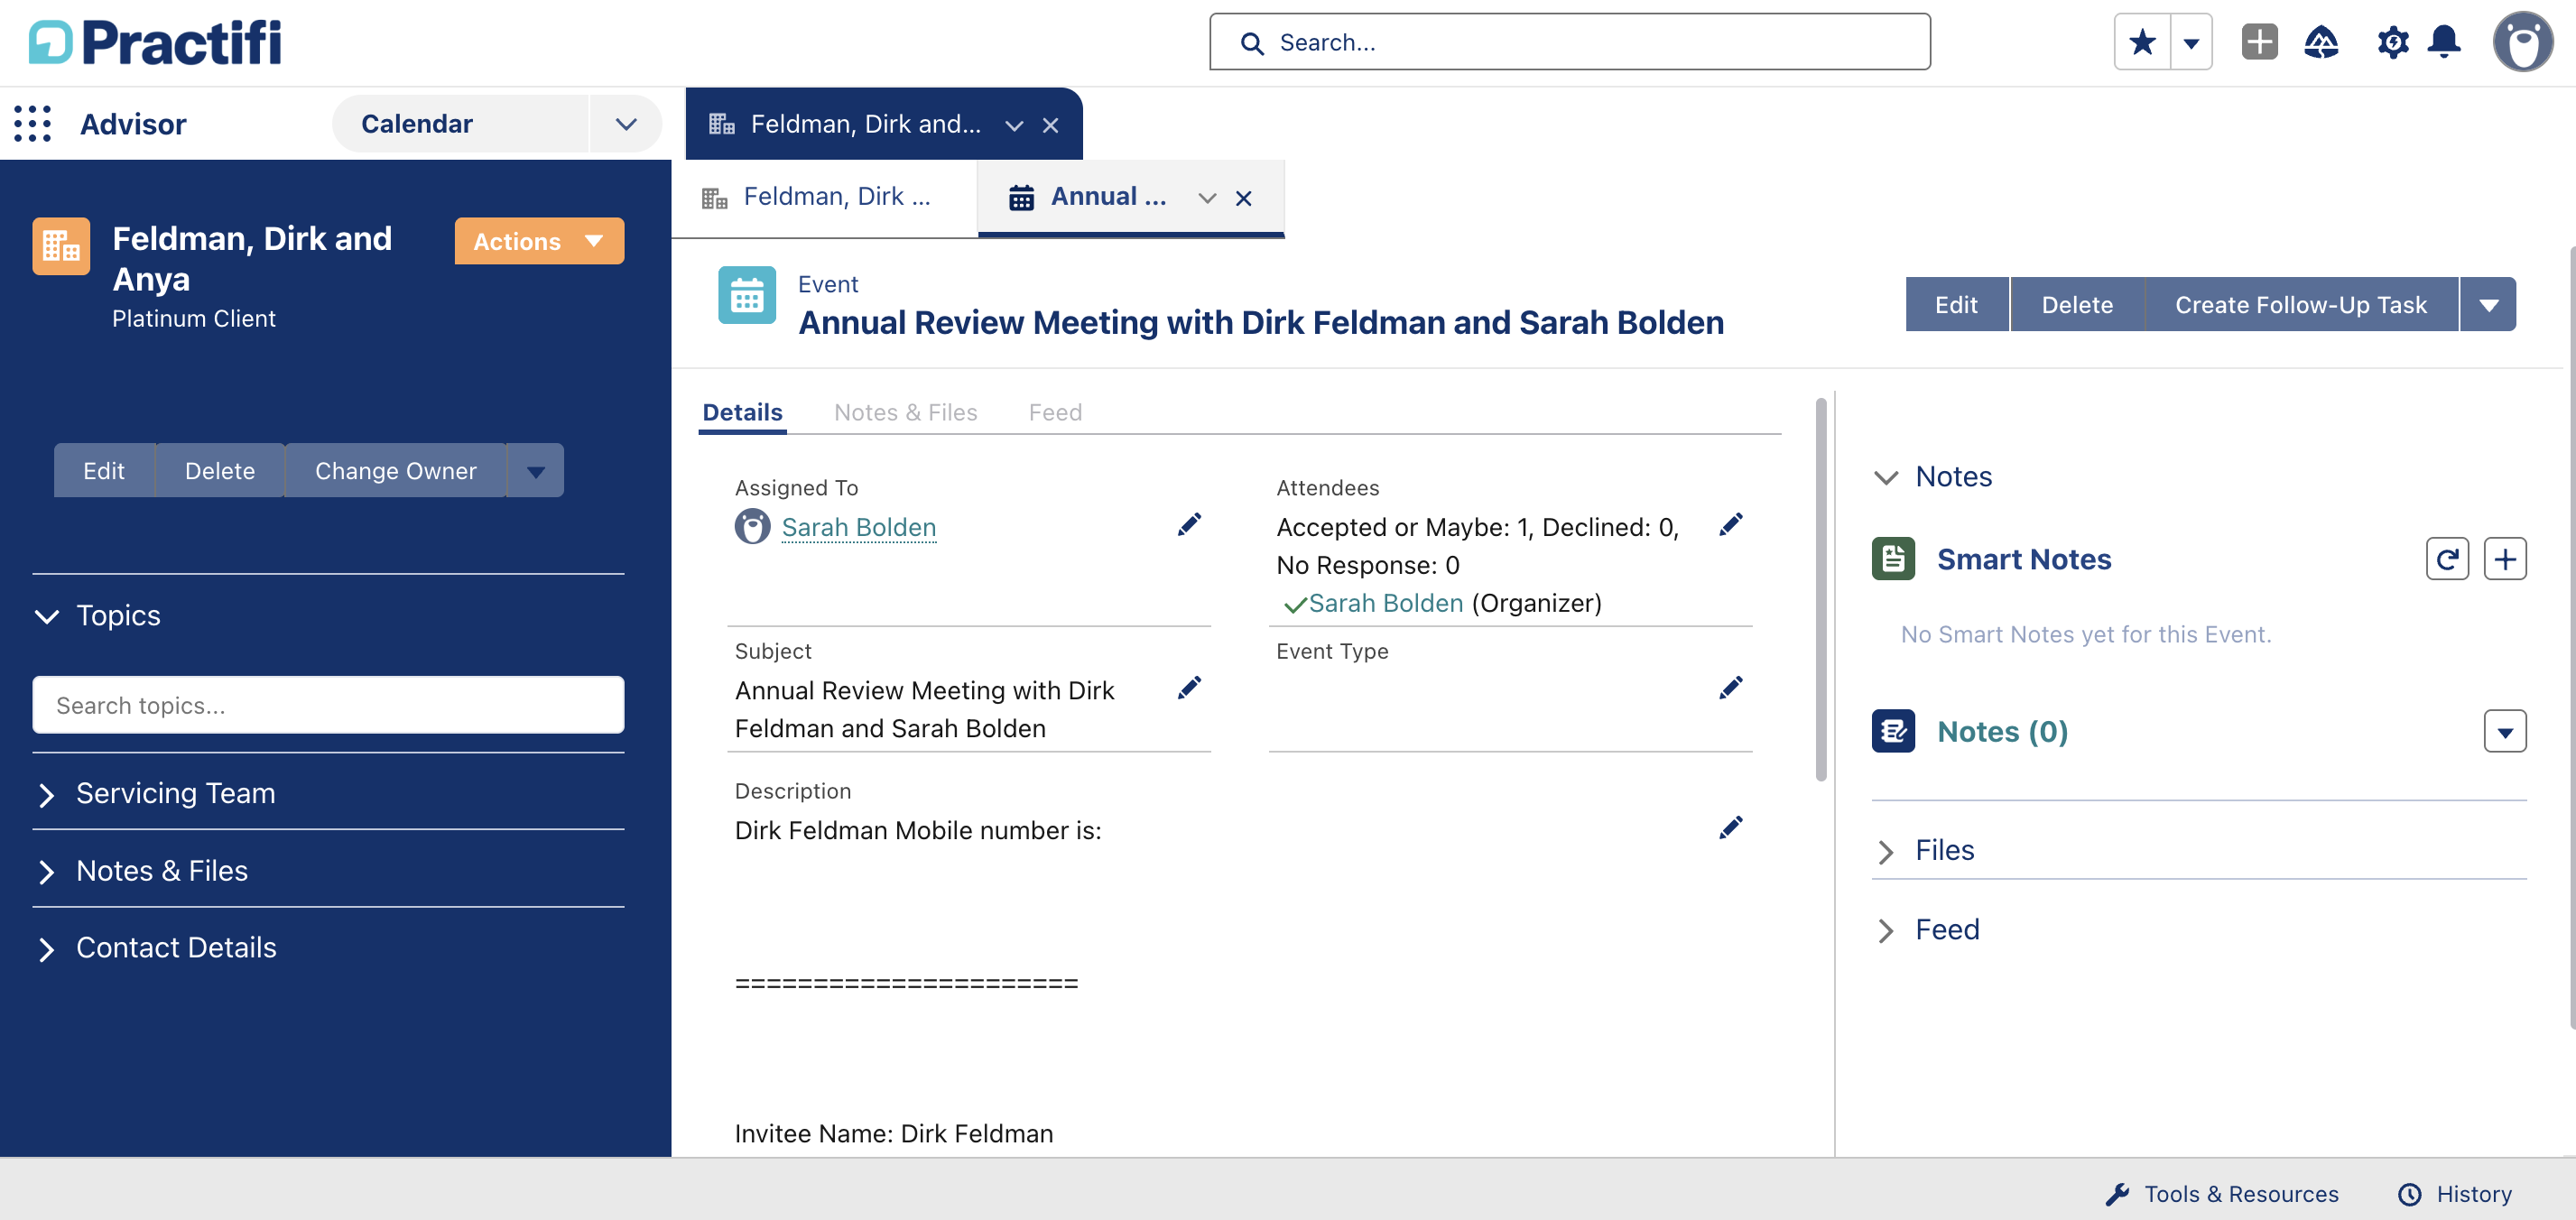The width and height of the screenshot is (2576, 1220).
Task: Open Sarah Bolden organizer link
Action: [x=1385, y=603]
